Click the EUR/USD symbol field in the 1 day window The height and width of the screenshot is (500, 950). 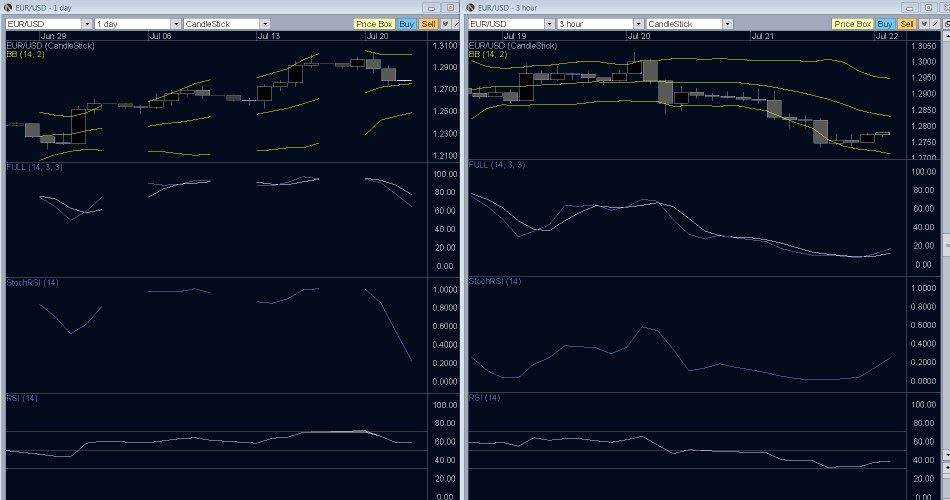point(43,24)
